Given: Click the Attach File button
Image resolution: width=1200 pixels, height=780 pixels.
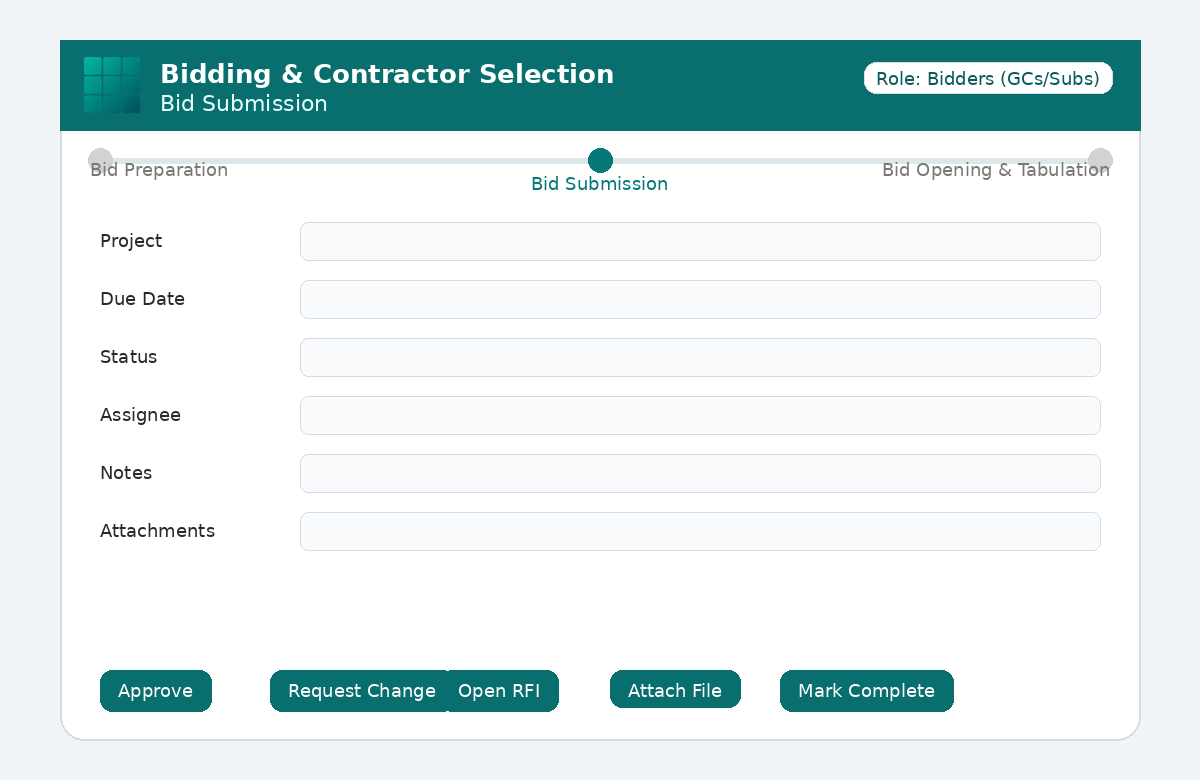Looking at the screenshot, I should point(675,691).
